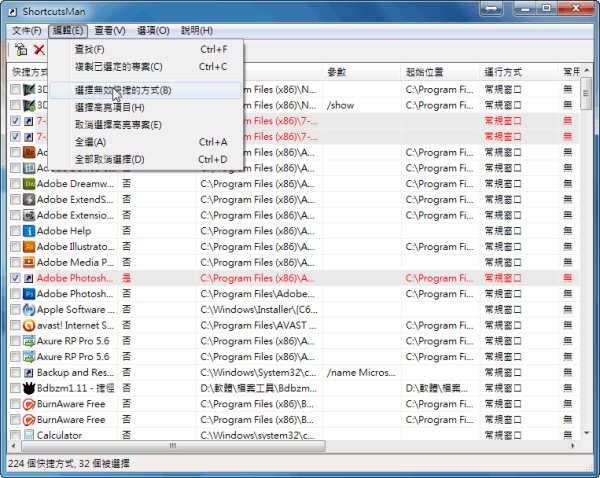The image size is (600, 478).
Task: Select the Adobe Dreamw... shortcut name
Action: click(x=75, y=184)
